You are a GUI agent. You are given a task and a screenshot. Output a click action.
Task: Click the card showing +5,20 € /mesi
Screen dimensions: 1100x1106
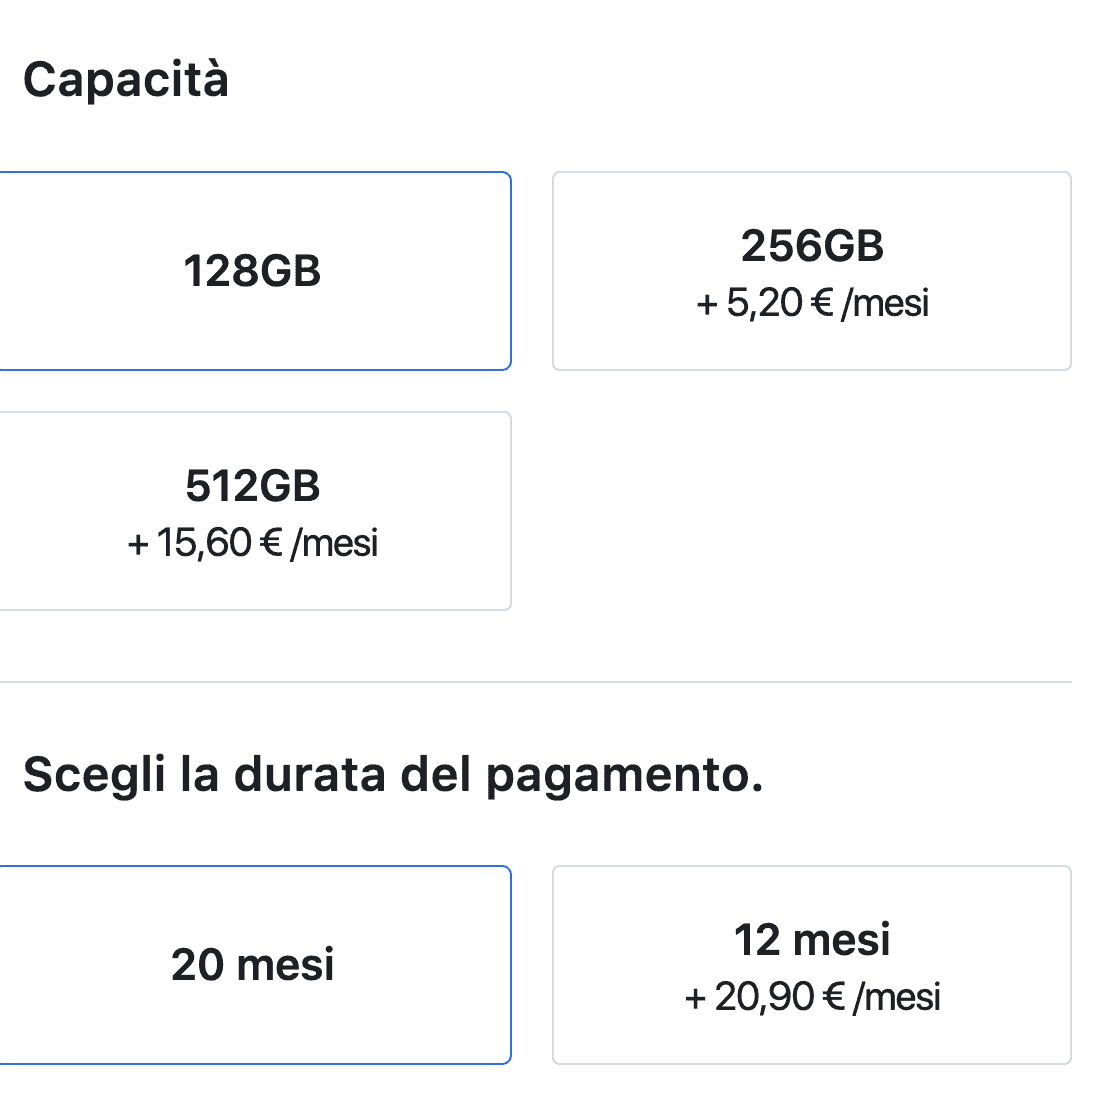point(811,302)
